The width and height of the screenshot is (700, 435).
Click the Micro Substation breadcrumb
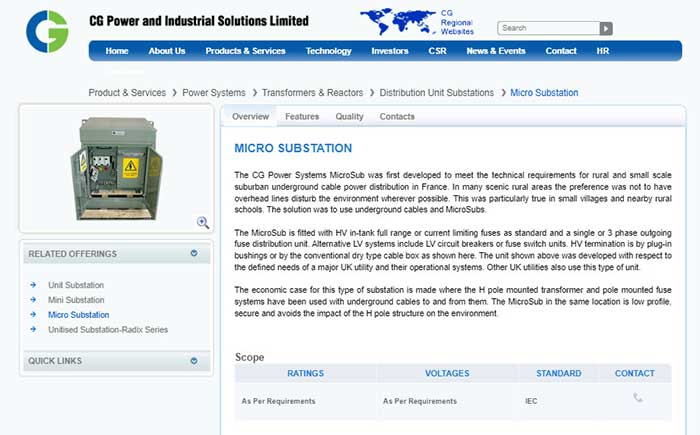(544, 92)
